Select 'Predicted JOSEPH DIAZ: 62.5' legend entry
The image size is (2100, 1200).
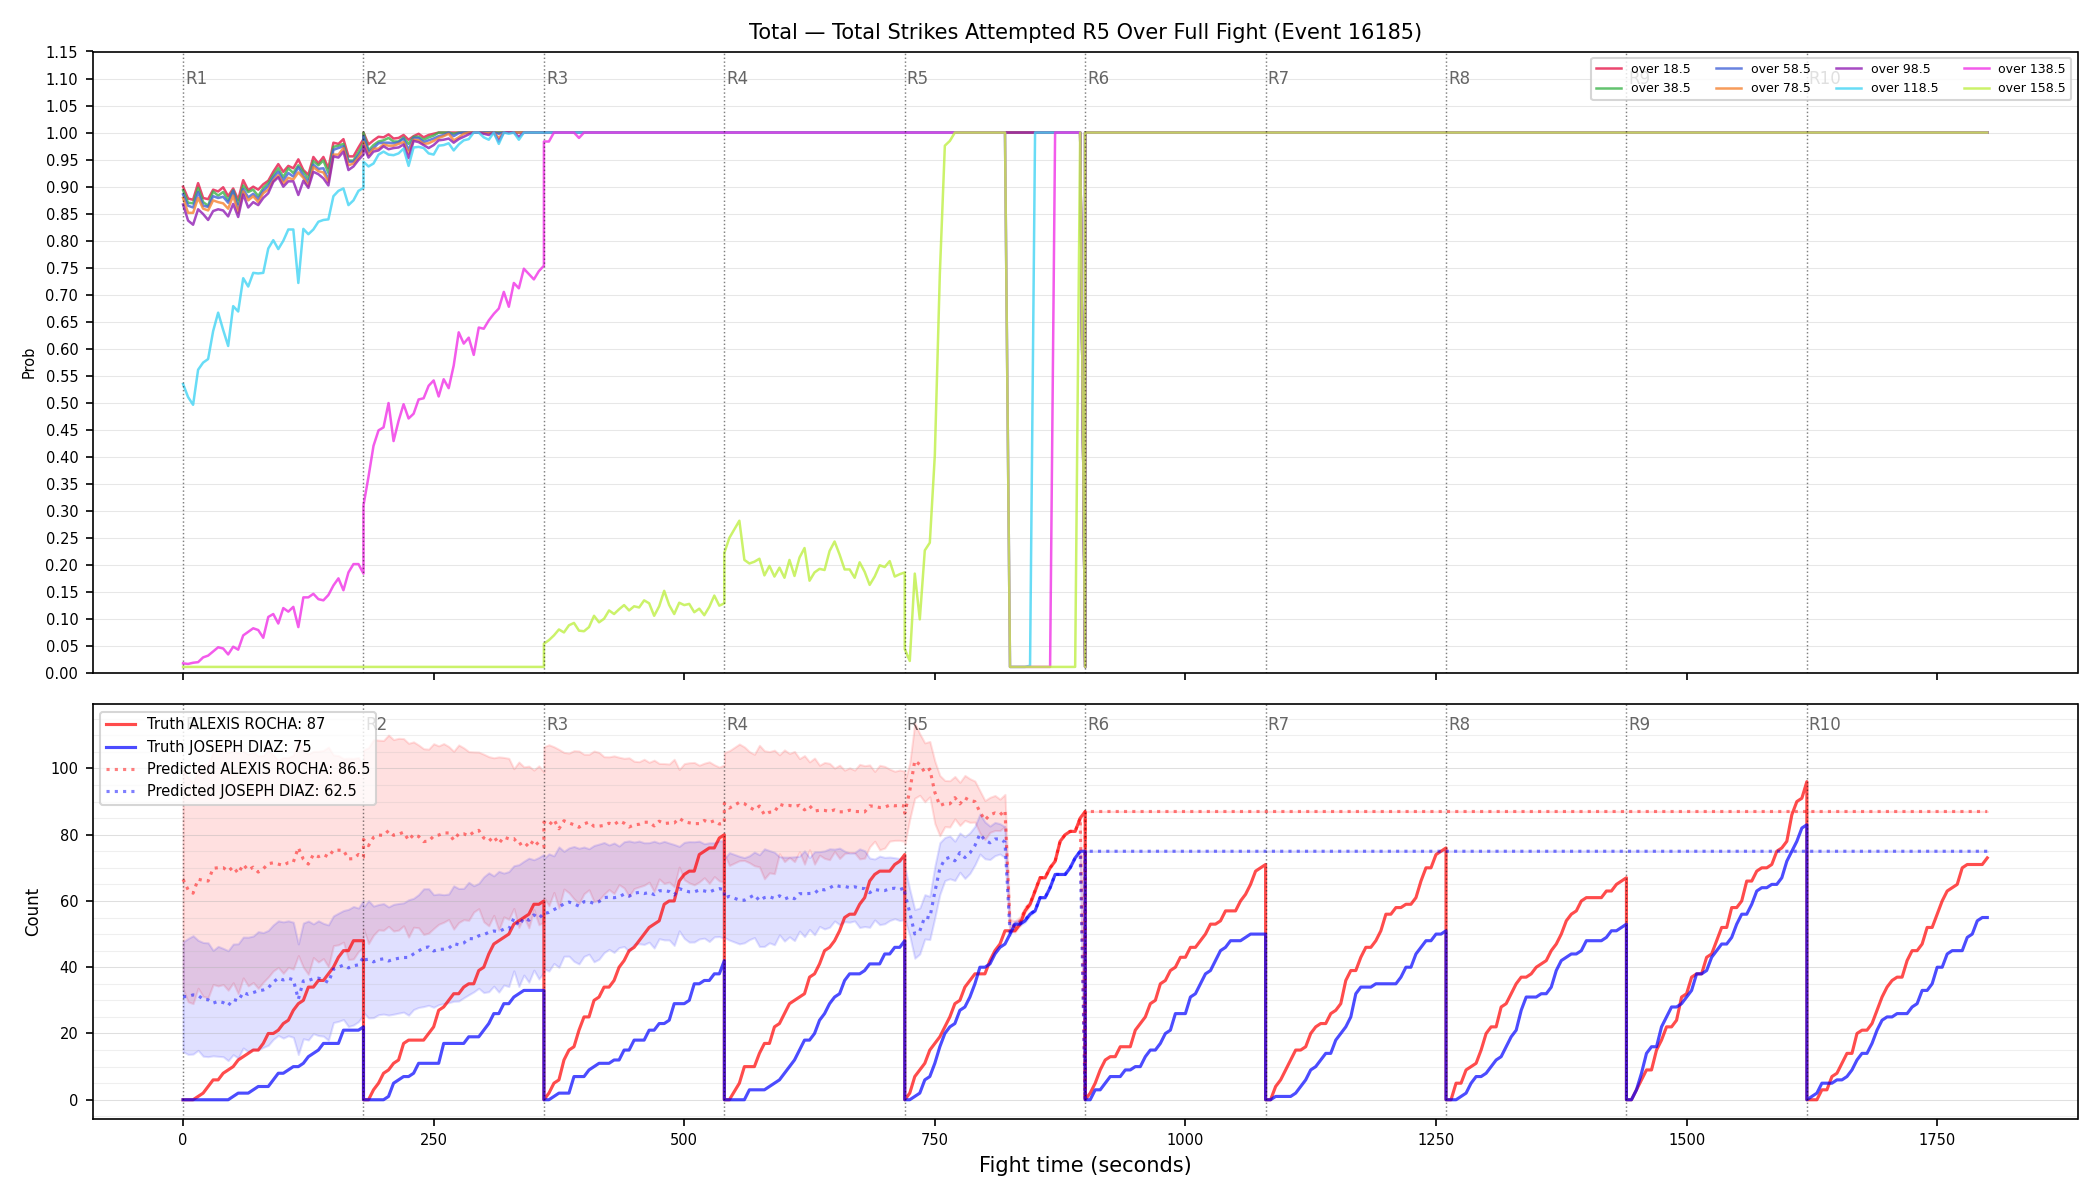pos(231,791)
